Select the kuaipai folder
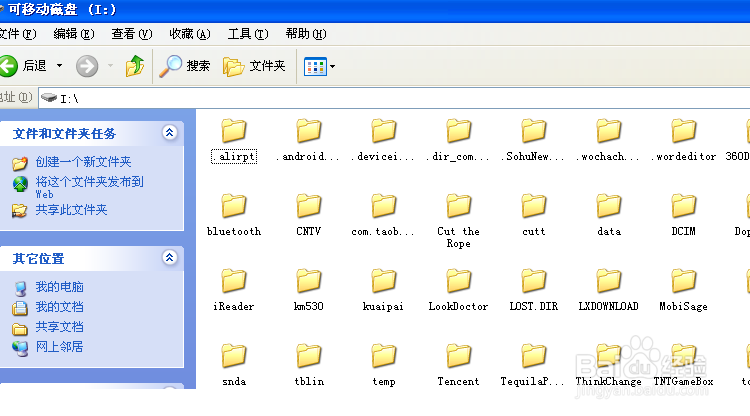 [383, 291]
